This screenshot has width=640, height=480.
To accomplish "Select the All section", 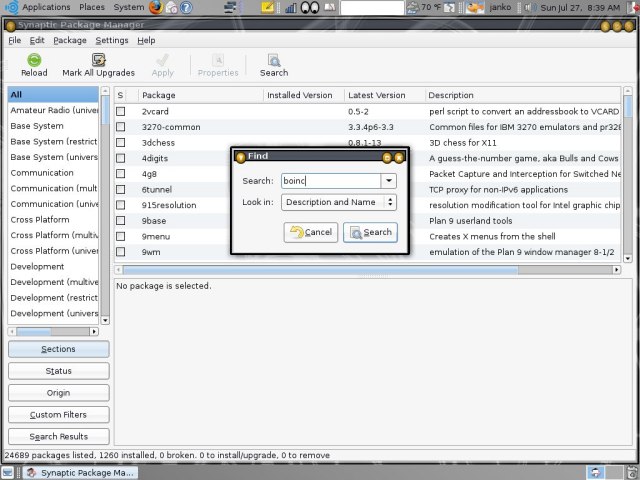I will (x=53, y=95).
